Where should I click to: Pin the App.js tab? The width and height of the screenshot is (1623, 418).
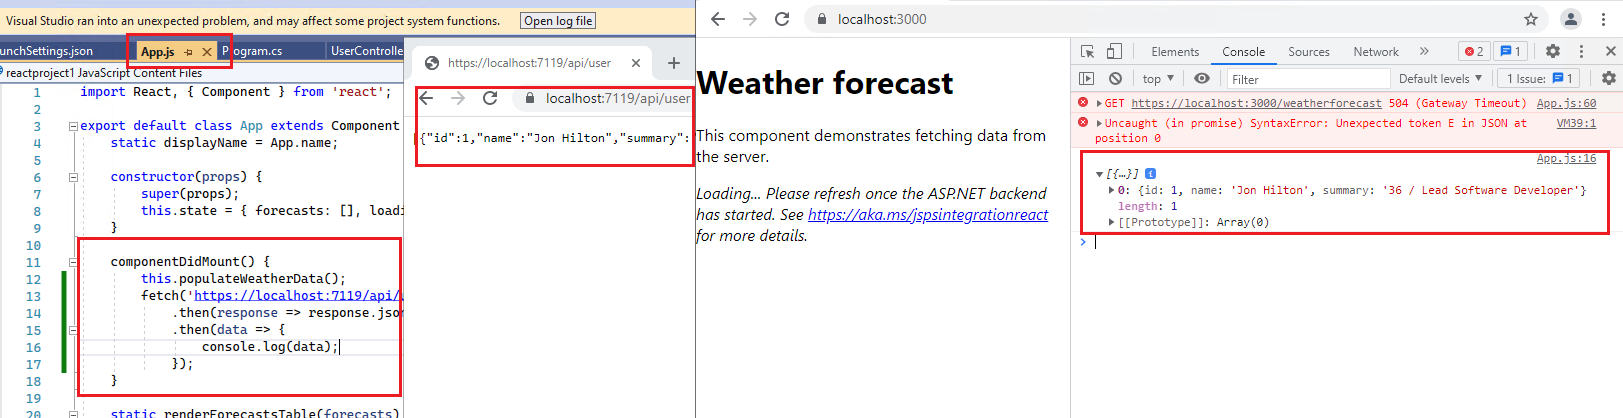click(x=188, y=52)
